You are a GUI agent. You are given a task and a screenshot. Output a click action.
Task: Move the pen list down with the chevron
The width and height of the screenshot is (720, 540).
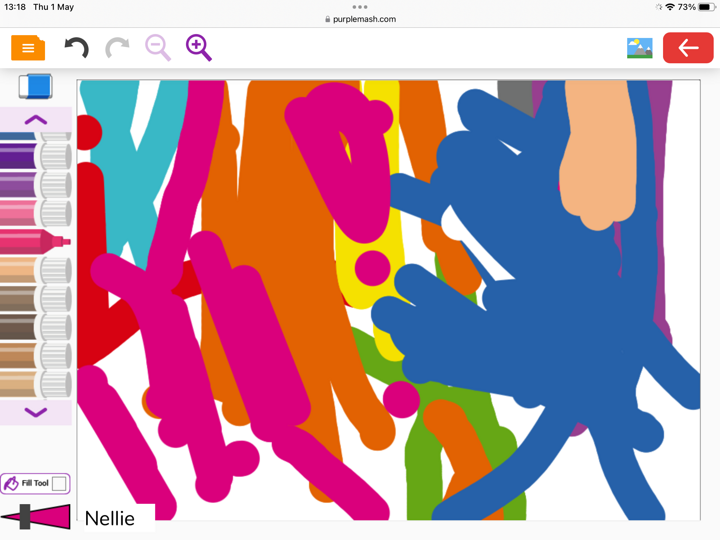36,412
